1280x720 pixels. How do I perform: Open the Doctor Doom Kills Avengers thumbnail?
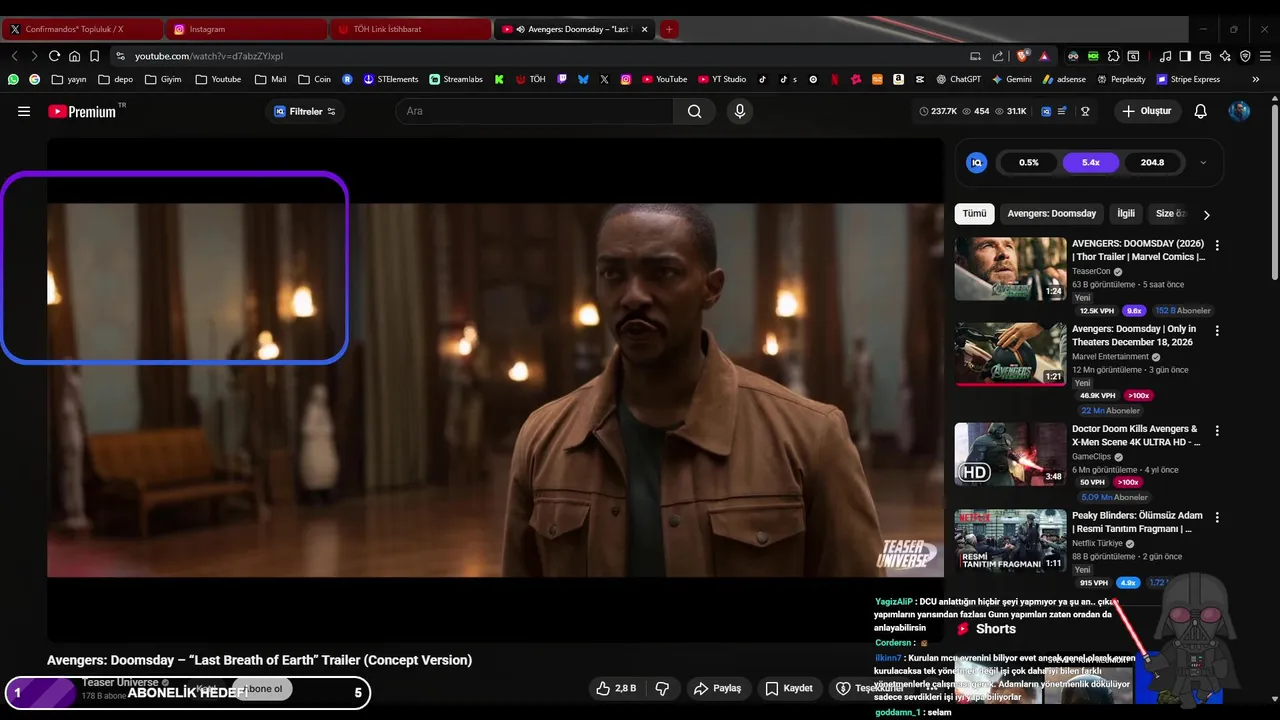pyautogui.click(x=1010, y=454)
